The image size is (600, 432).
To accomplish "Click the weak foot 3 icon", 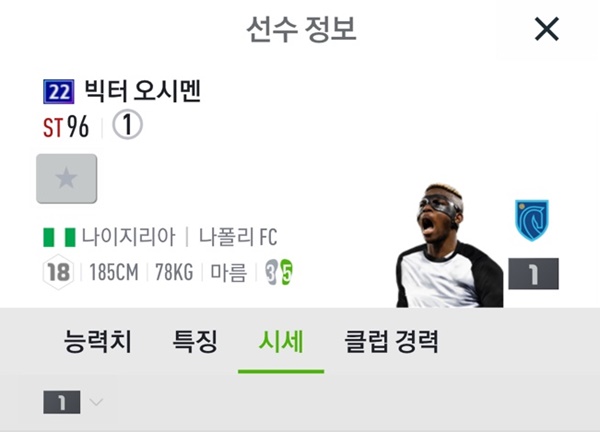I will 271,272.
